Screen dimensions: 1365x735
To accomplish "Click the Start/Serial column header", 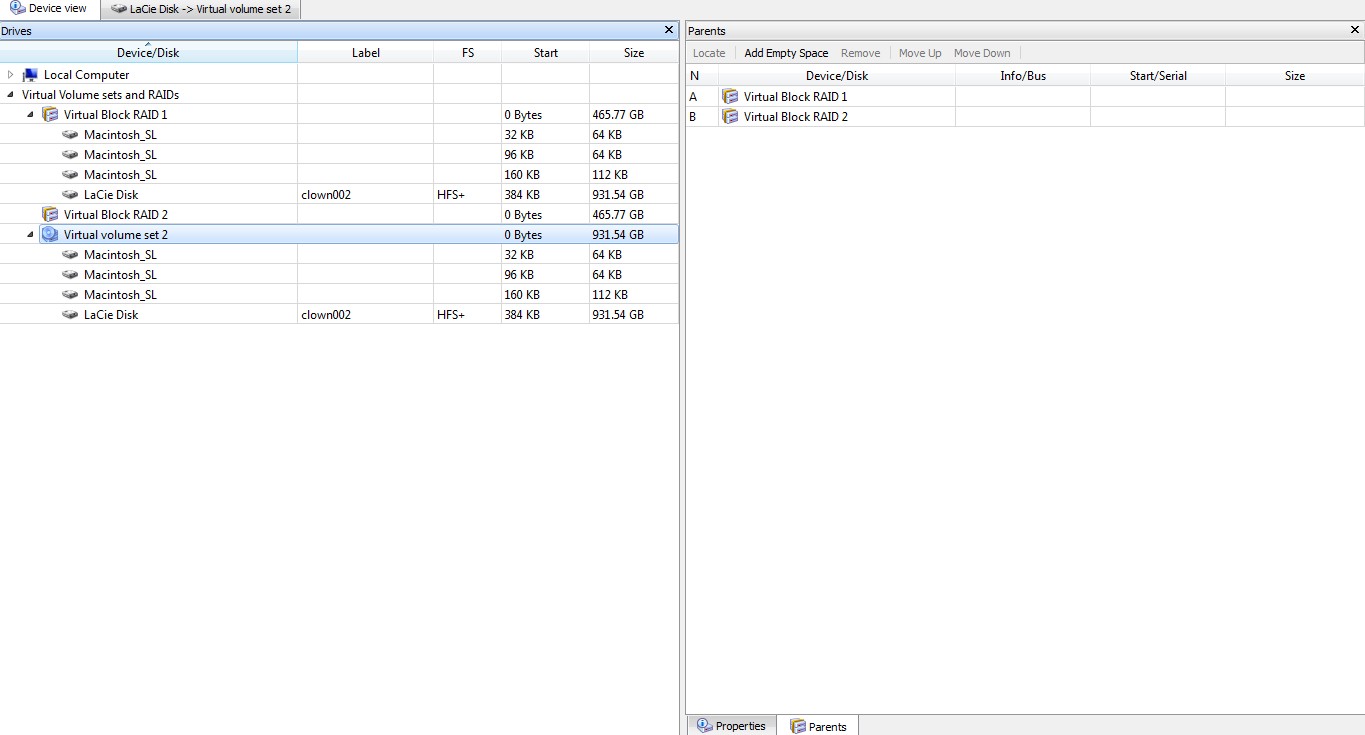I will pos(1158,76).
